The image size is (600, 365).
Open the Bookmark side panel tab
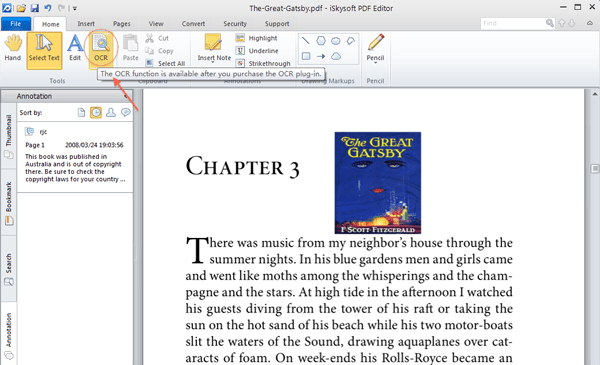pyautogui.click(x=8, y=203)
